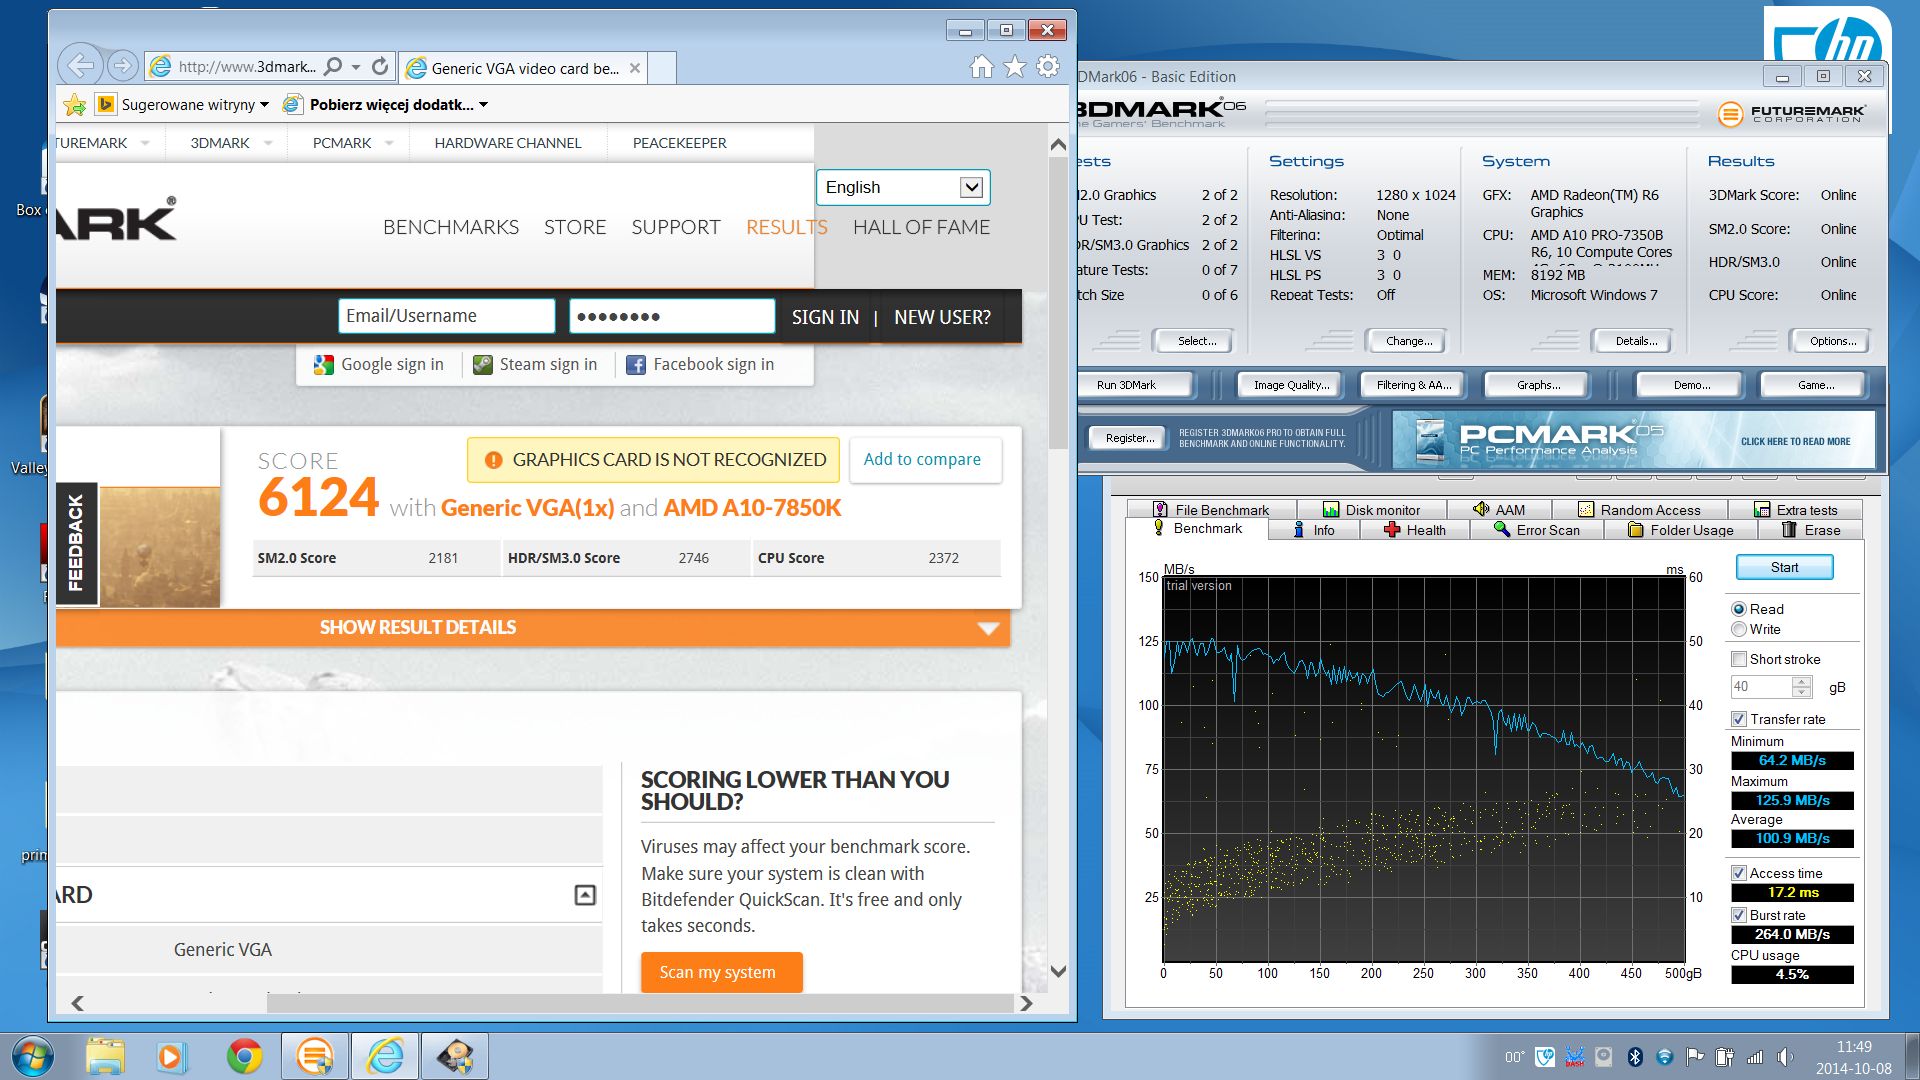Image resolution: width=1920 pixels, height=1080 pixels.
Task: Select the Write radio button
Action: tap(1739, 629)
